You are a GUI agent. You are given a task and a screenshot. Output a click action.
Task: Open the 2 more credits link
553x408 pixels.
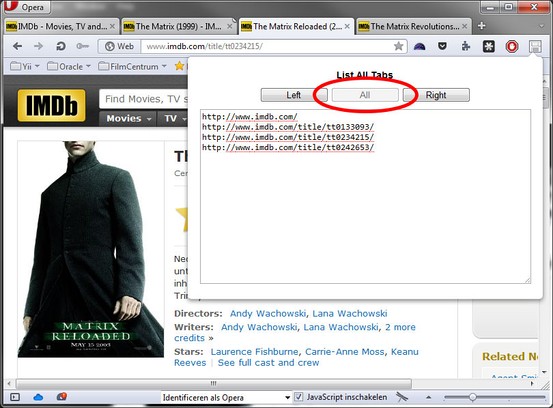point(400,327)
